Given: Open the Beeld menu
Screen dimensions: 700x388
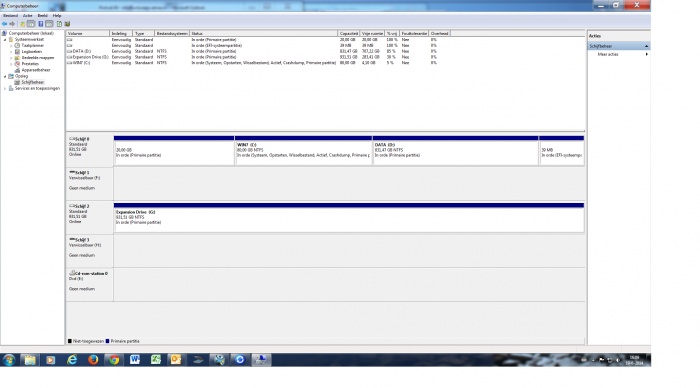Looking at the screenshot, I should (x=42, y=16).
